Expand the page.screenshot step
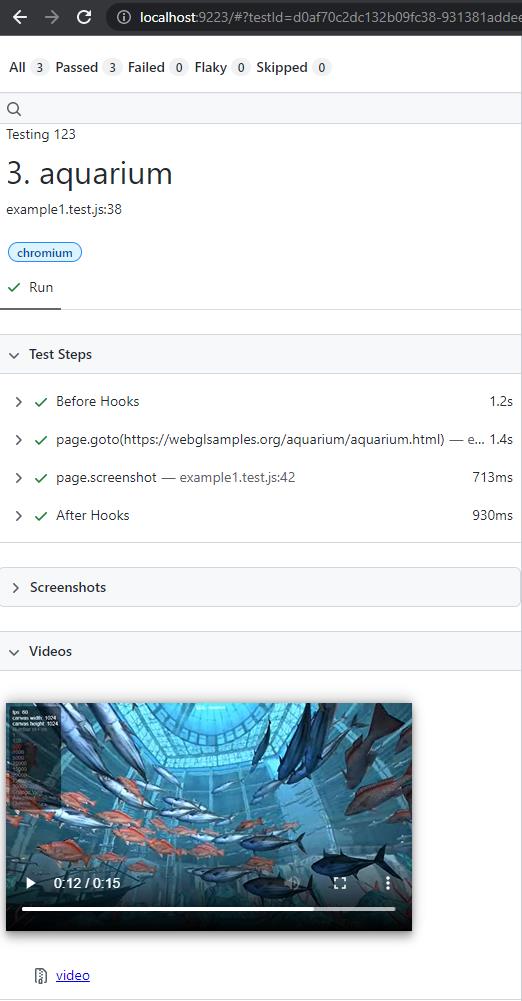522x1001 pixels. (19, 478)
